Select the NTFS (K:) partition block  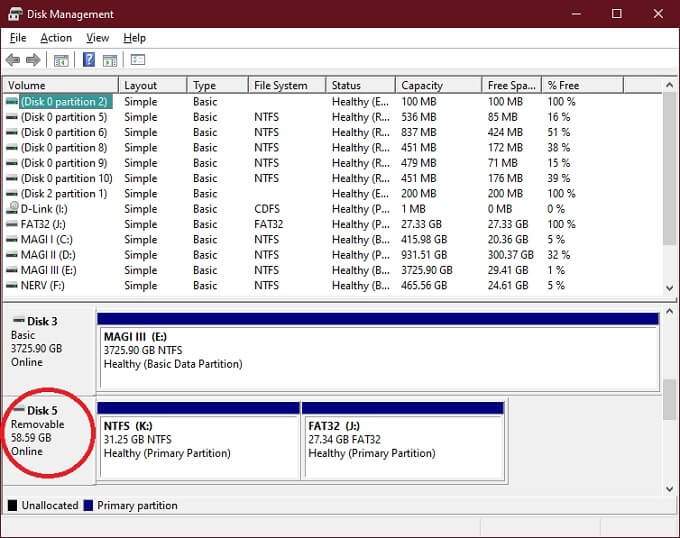198,445
